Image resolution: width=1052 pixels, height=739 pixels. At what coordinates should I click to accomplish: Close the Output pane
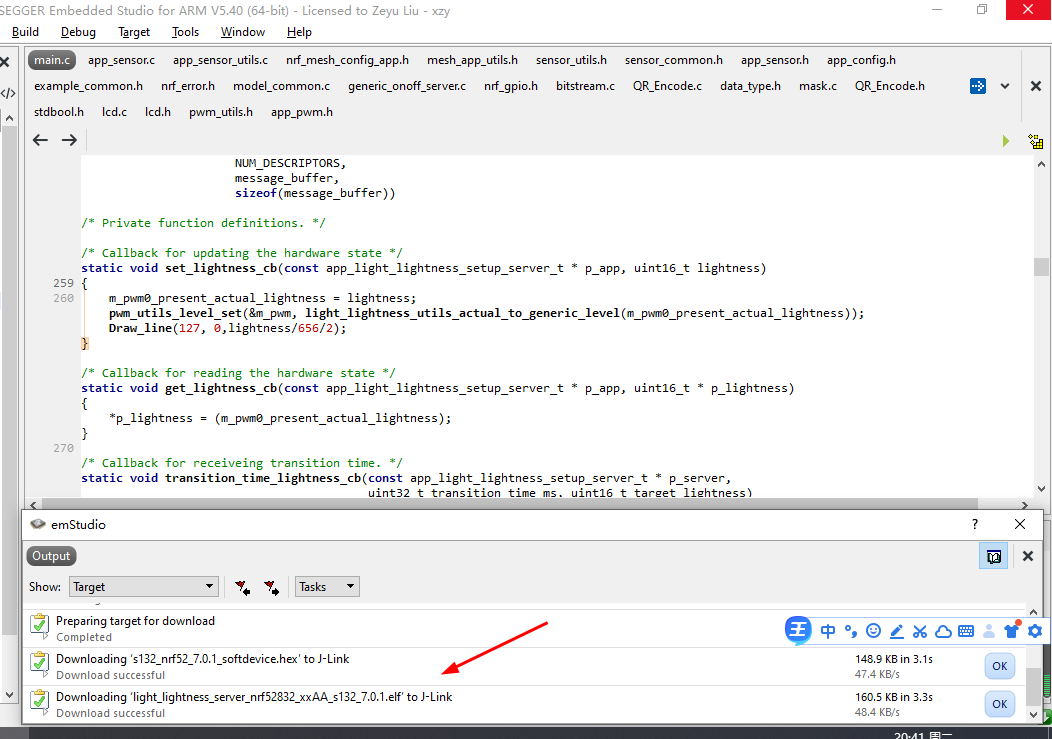1027,556
